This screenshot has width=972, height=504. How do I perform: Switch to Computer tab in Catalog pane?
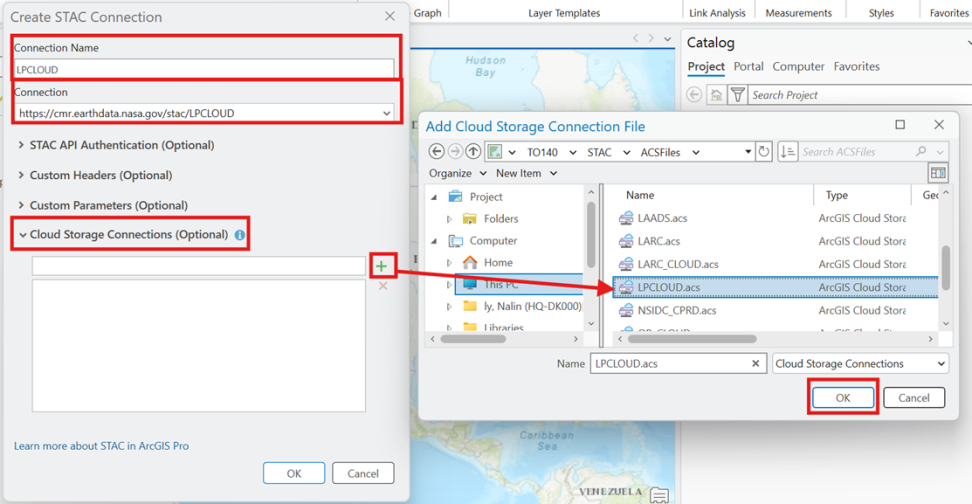tap(798, 66)
